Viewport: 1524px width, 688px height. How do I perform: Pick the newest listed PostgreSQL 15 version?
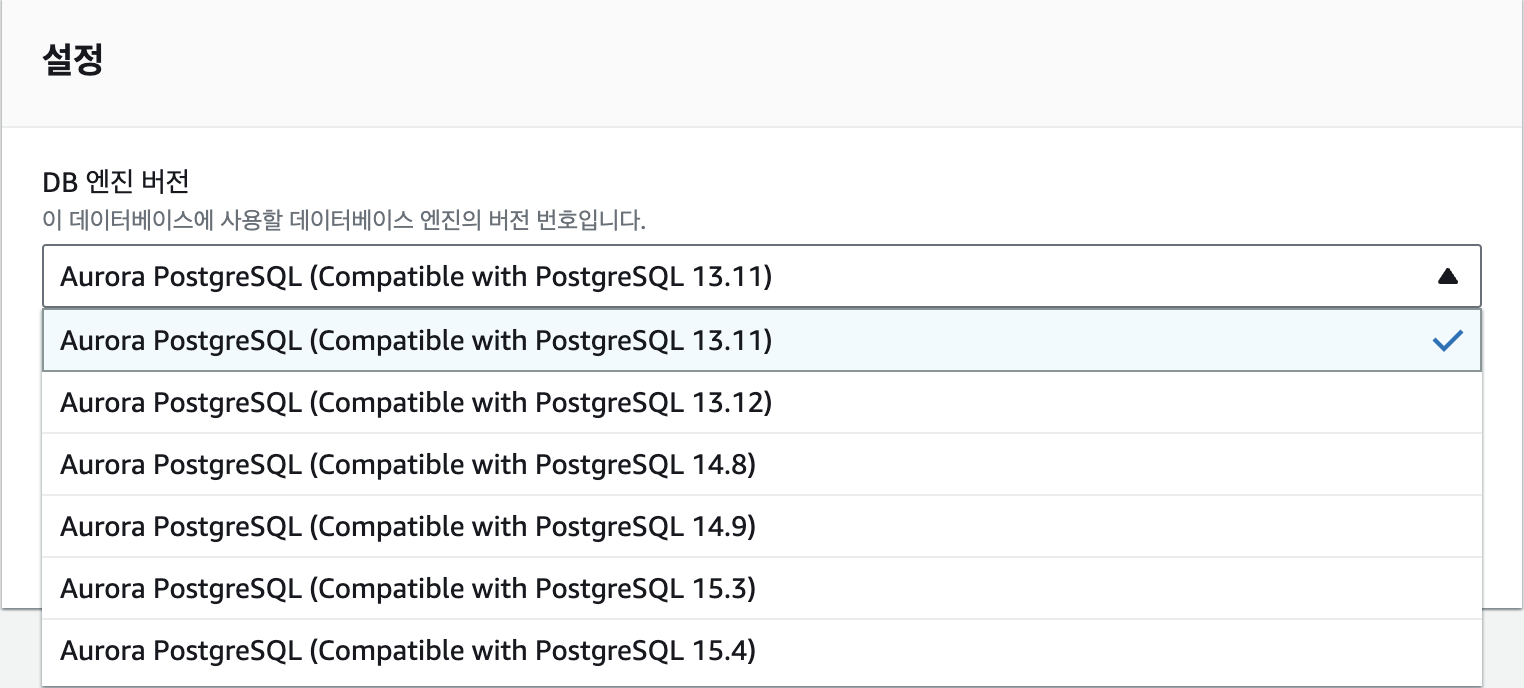407,651
